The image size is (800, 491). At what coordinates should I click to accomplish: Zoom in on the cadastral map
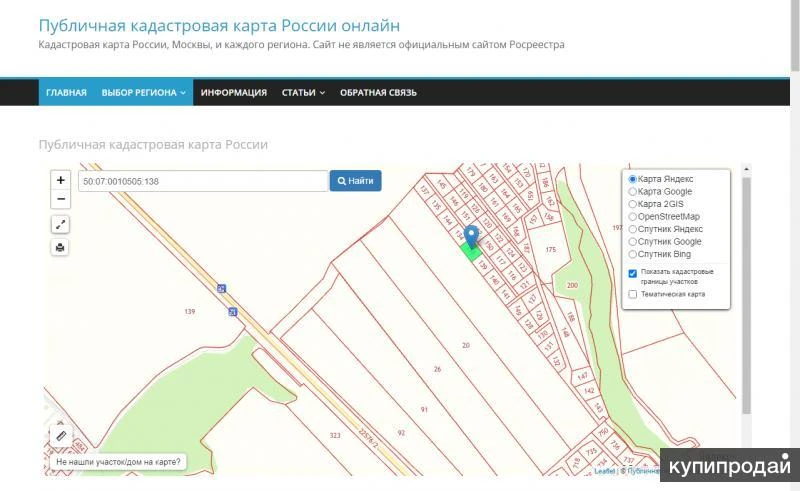61,181
